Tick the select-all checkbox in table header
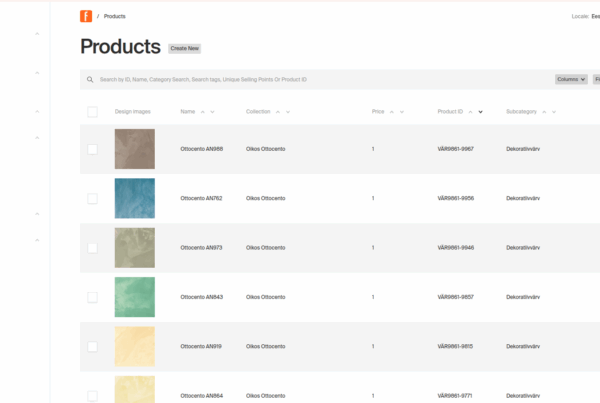The width and height of the screenshot is (600, 403). pyautogui.click(x=92, y=112)
